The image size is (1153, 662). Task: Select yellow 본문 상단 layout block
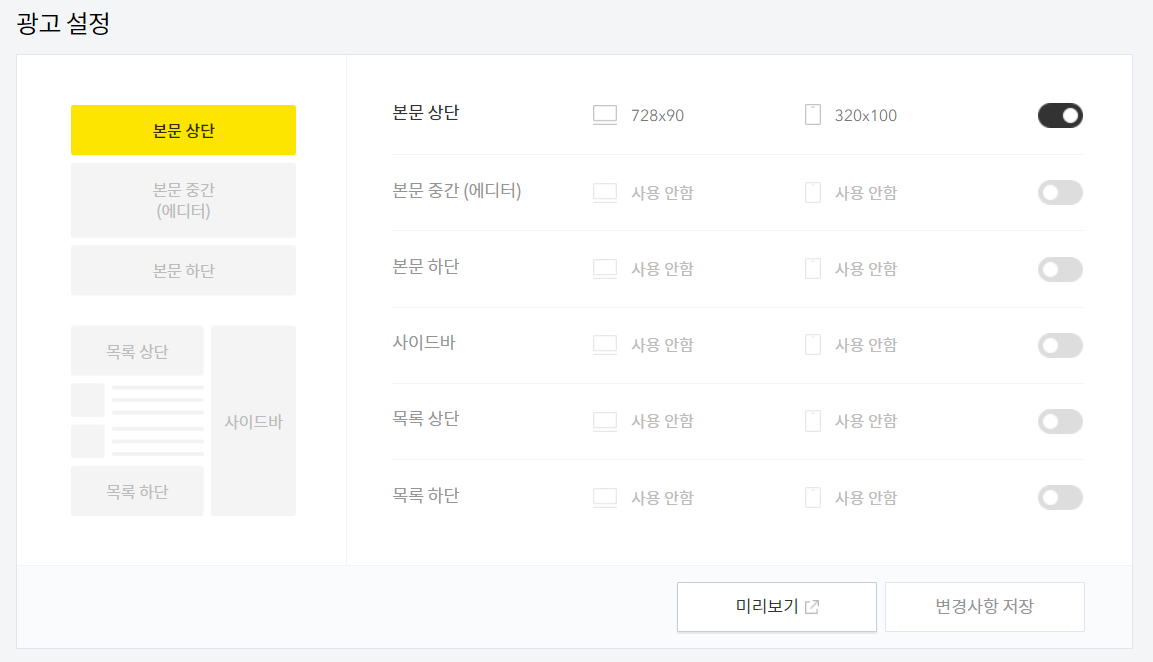click(x=183, y=130)
